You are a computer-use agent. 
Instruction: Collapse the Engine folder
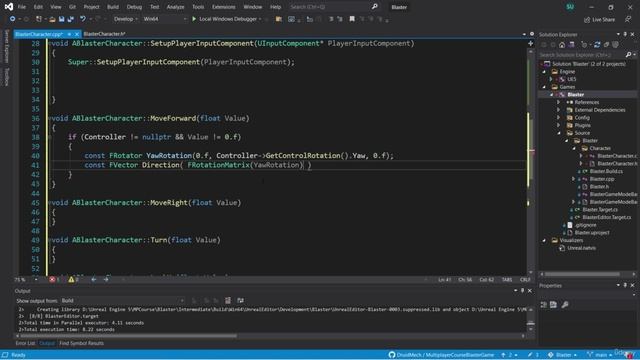pyautogui.click(x=544, y=71)
